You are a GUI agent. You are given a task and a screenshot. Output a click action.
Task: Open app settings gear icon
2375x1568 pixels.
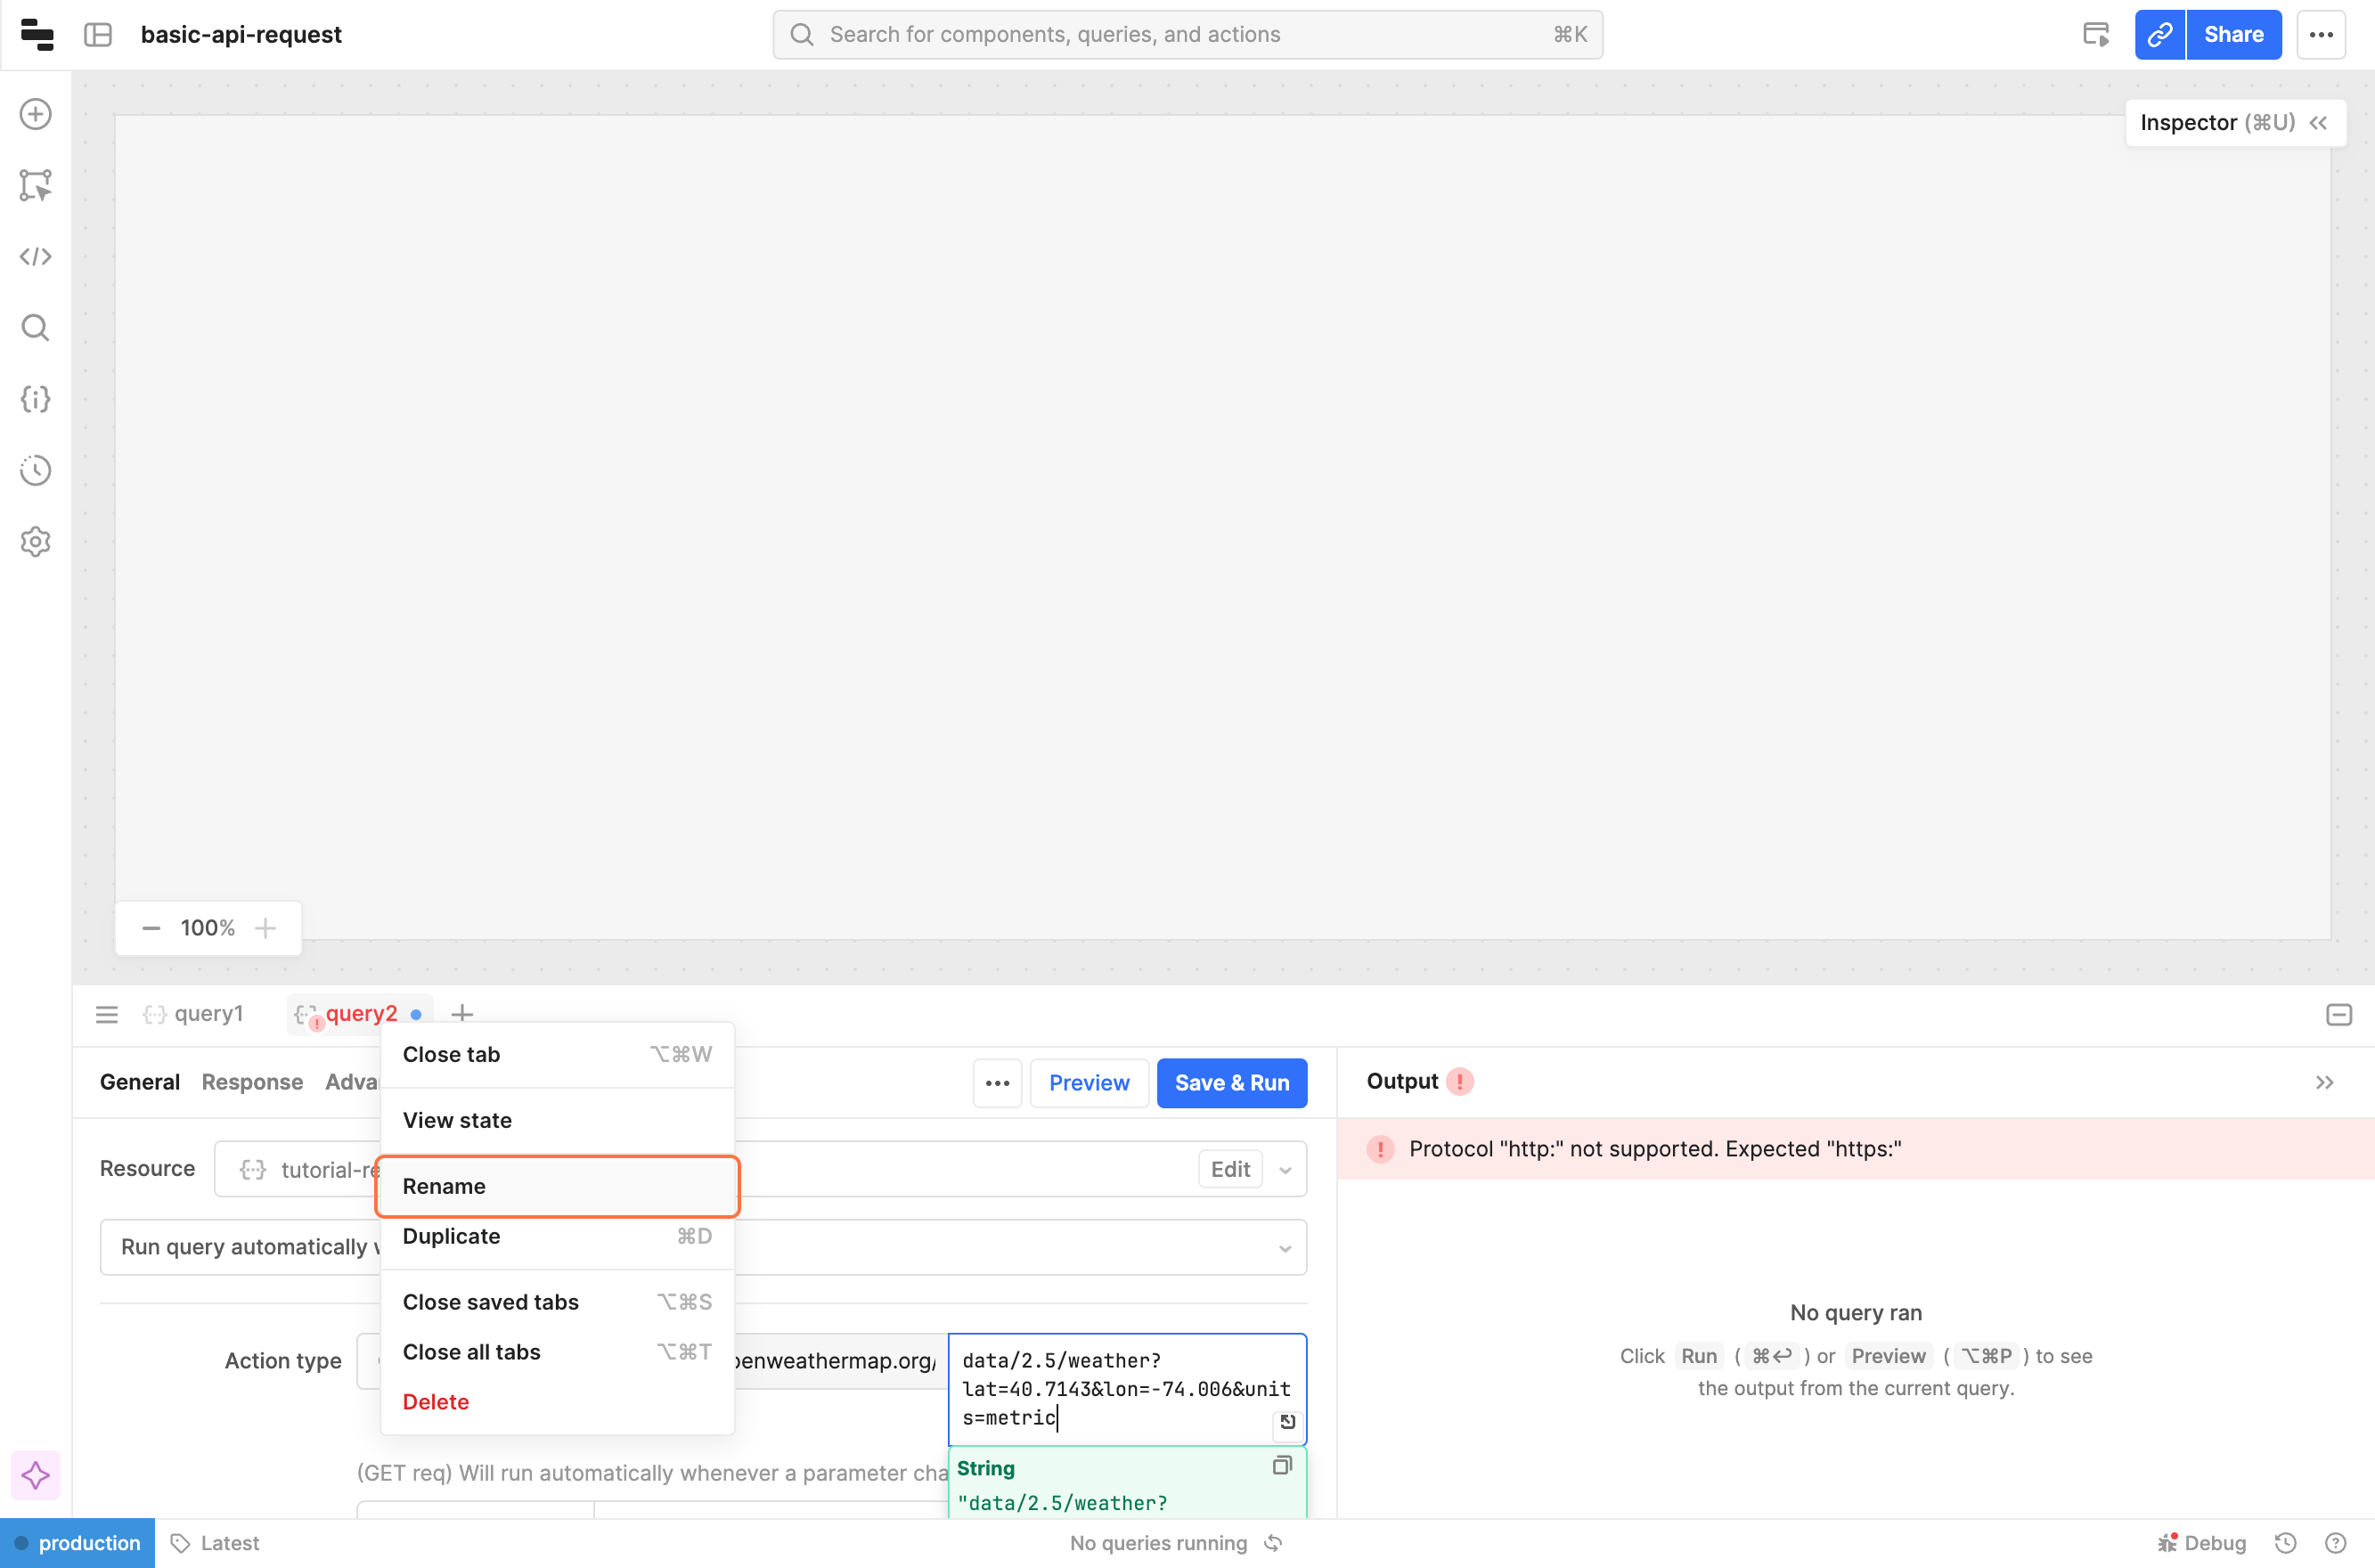pyautogui.click(x=36, y=541)
